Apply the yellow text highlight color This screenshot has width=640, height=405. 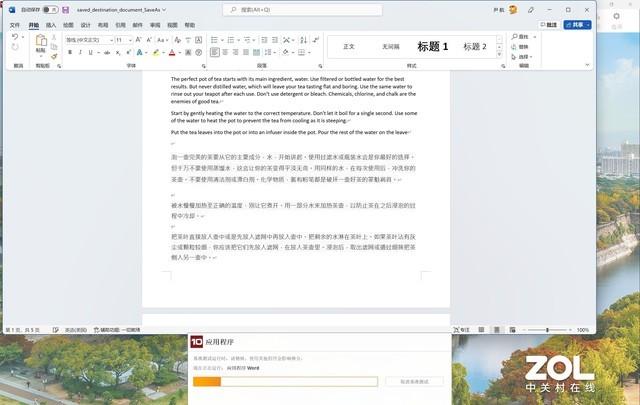coord(156,52)
